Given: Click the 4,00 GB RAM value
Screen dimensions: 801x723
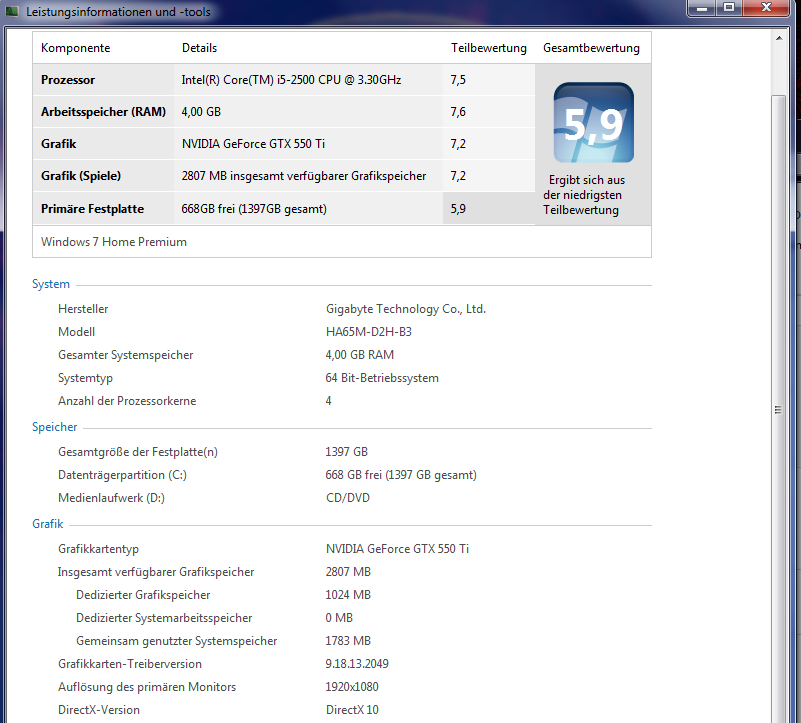Looking at the screenshot, I should (360, 355).
